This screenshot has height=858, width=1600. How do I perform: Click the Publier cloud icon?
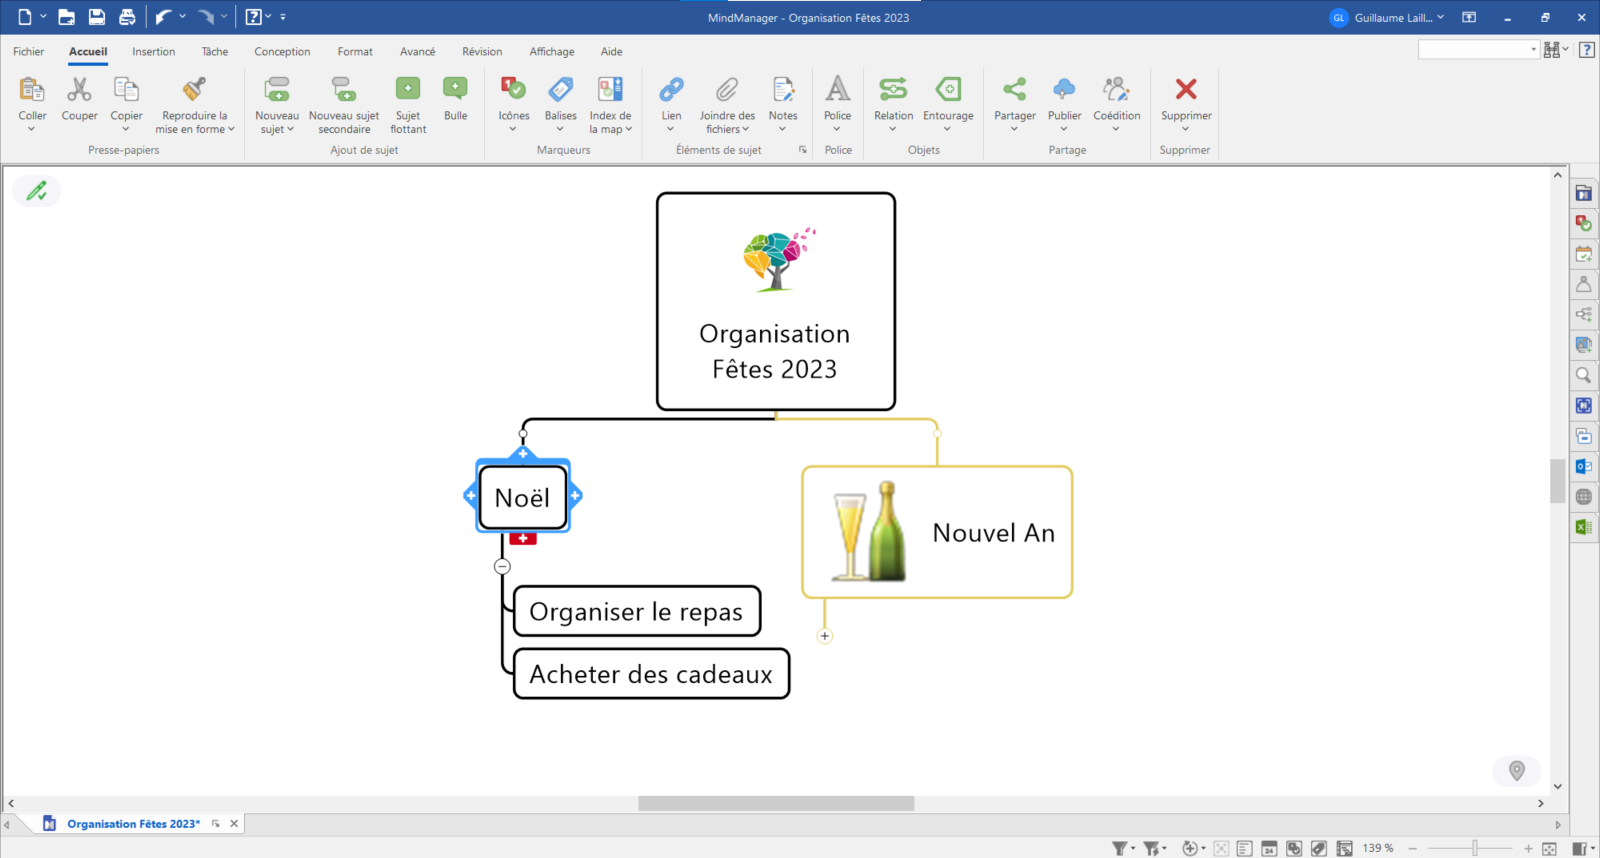coord(1064,90)
